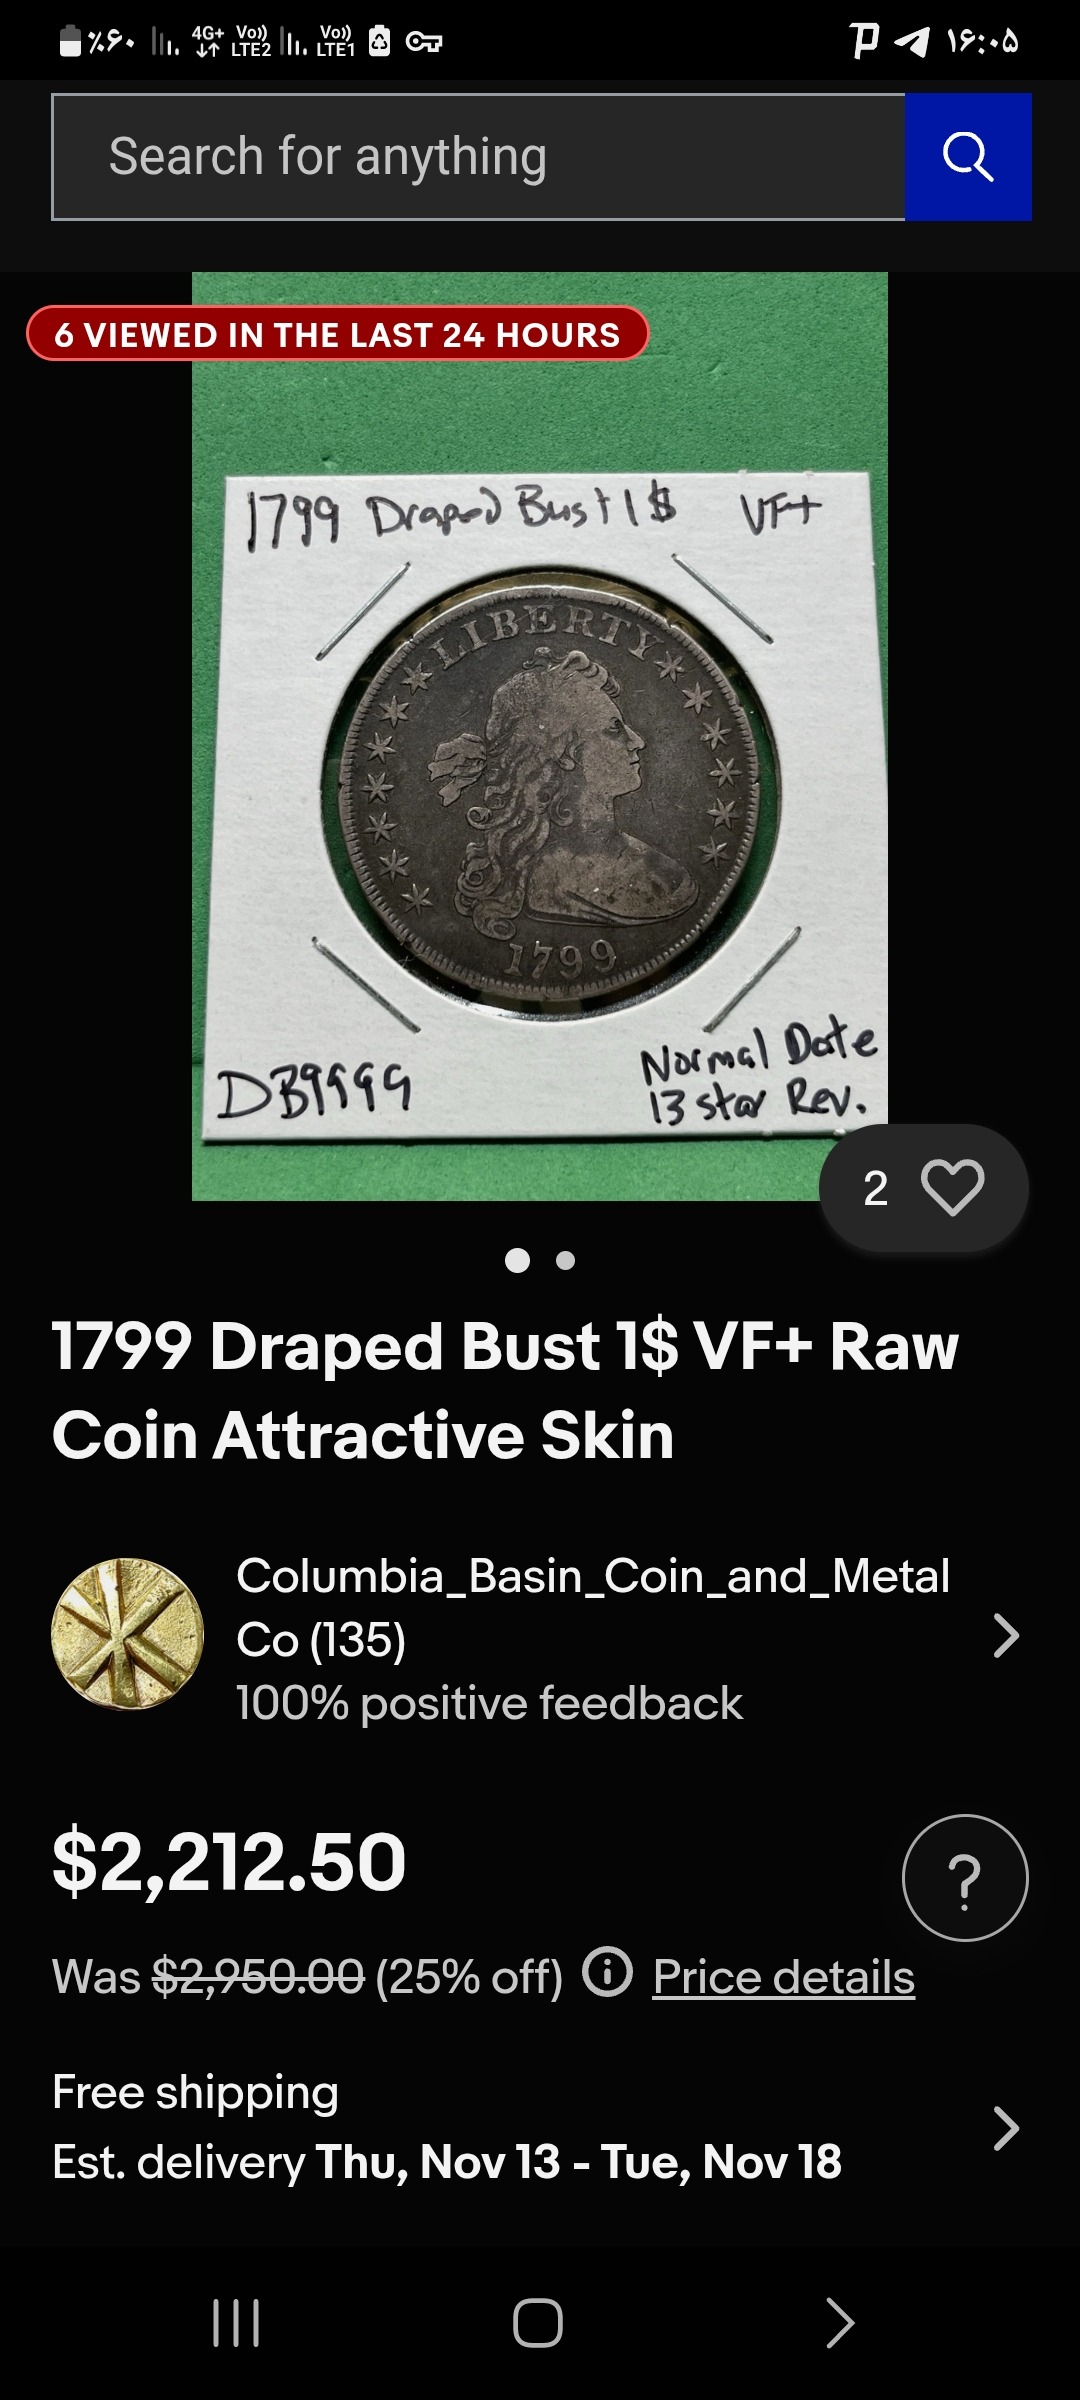This screenshot has height=2400, width=1080.
Task: Tap Android recent apps navigation button
Action: 236,2322
